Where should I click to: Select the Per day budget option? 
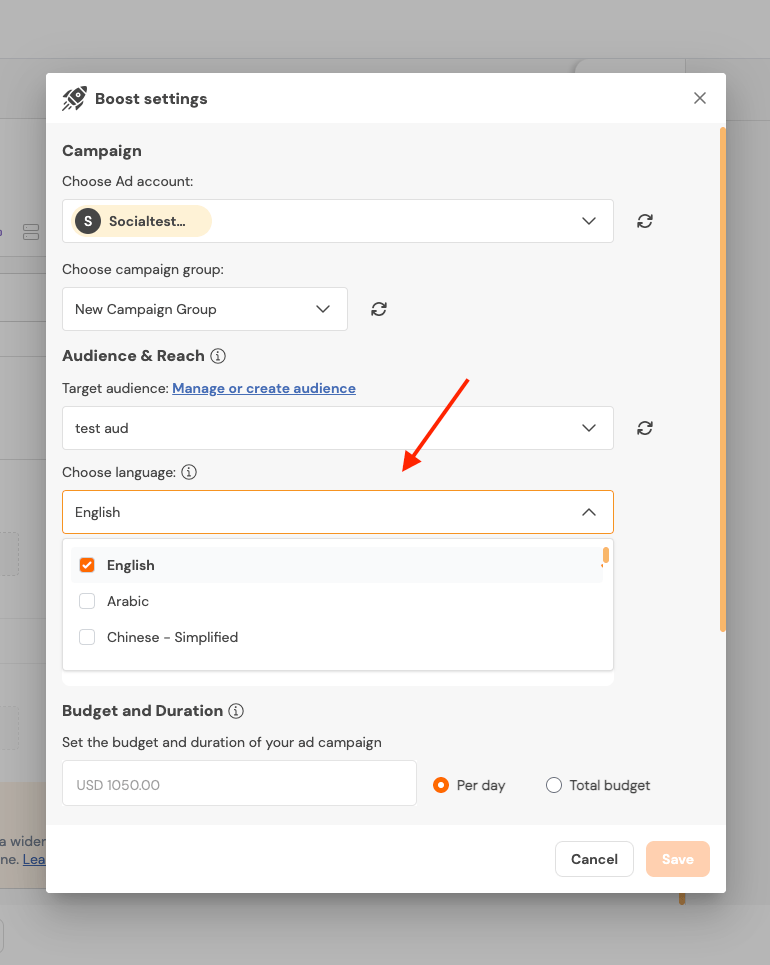441,785
